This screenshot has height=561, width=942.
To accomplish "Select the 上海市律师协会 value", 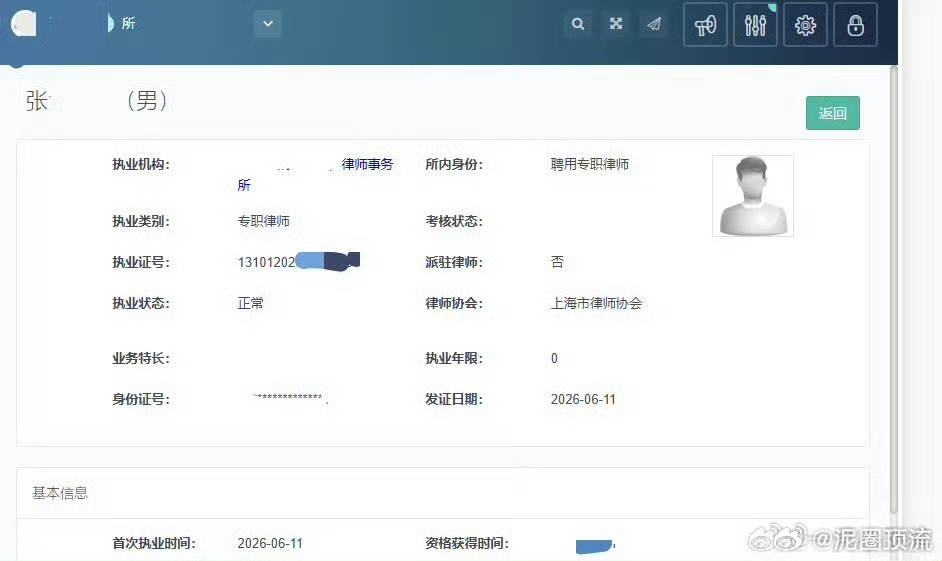I will pos(597,303).
